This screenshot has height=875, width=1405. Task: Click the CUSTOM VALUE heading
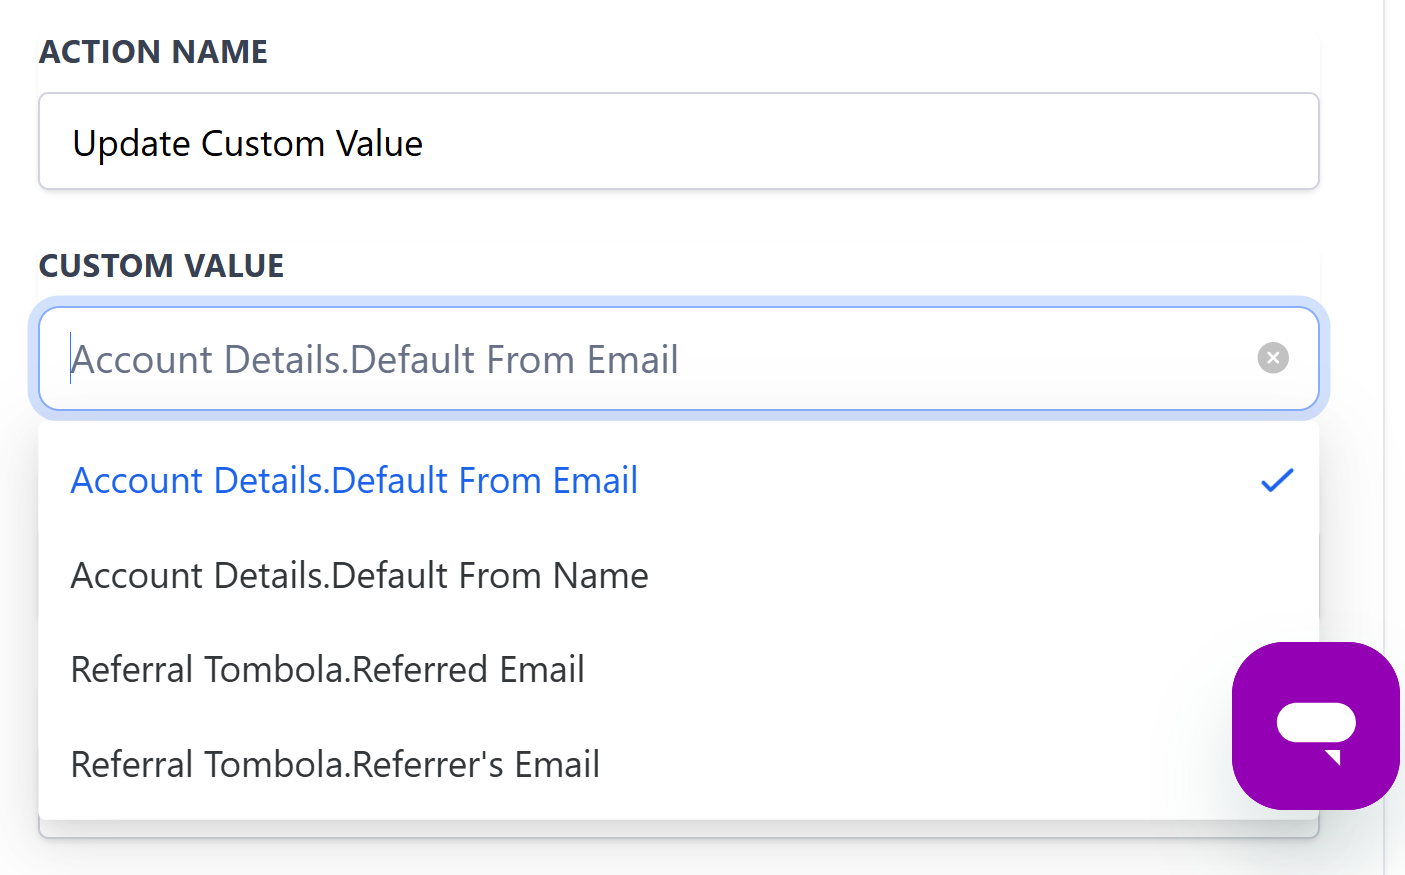161,265
